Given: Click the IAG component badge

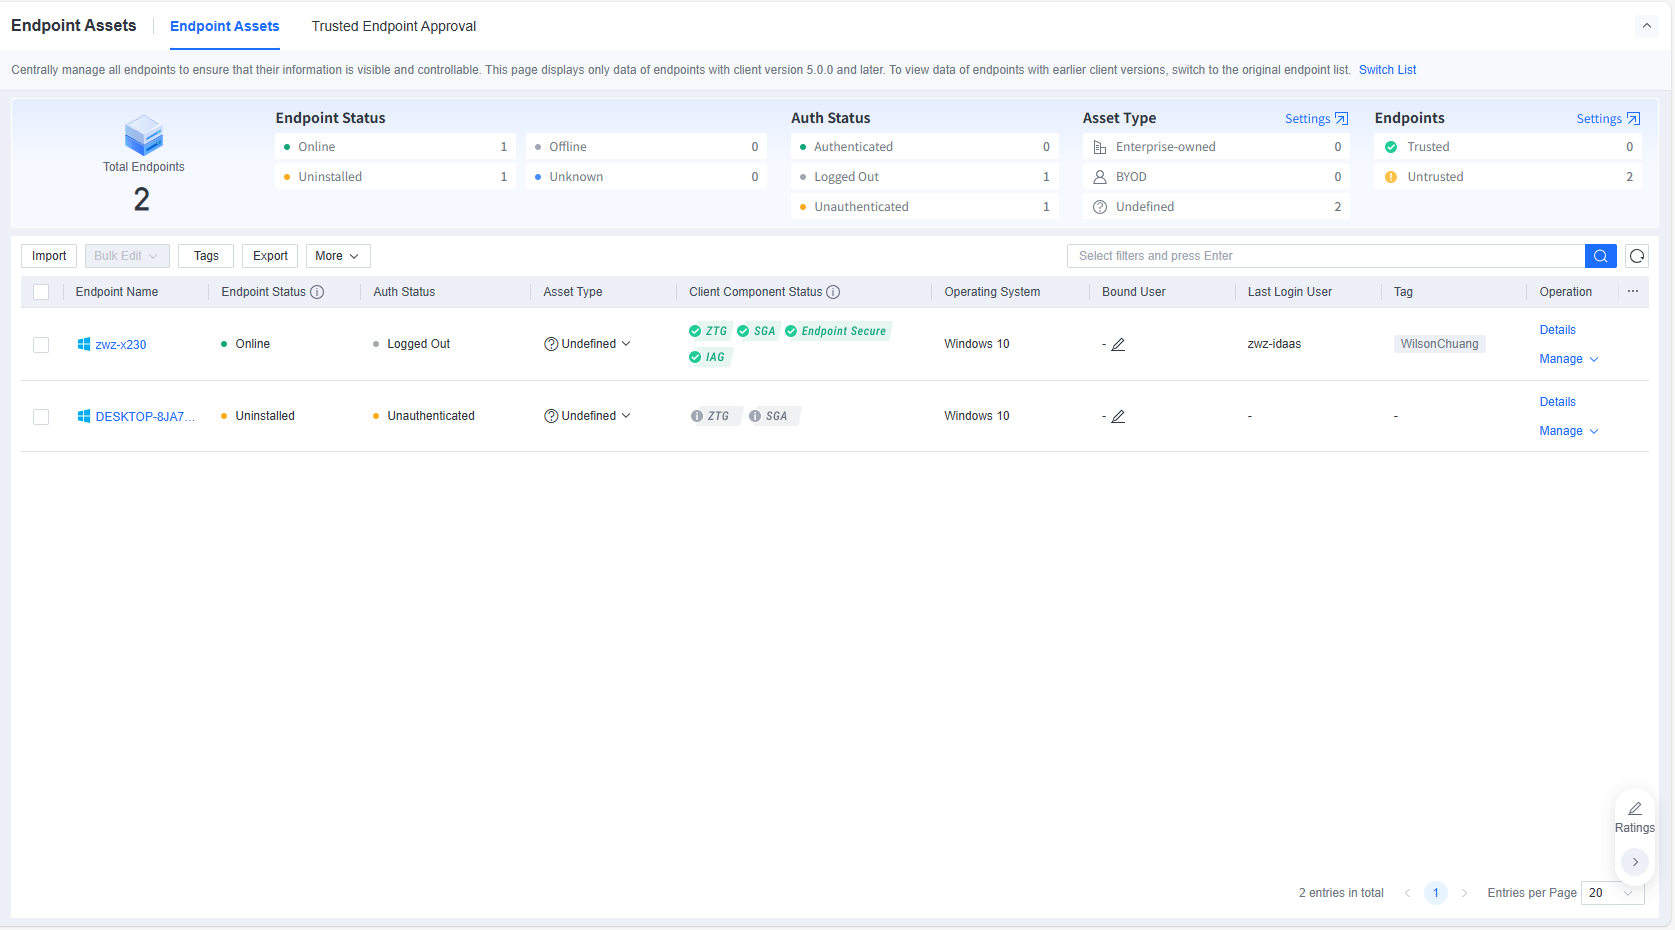Looking at the screenshot, I should point(708,357).
